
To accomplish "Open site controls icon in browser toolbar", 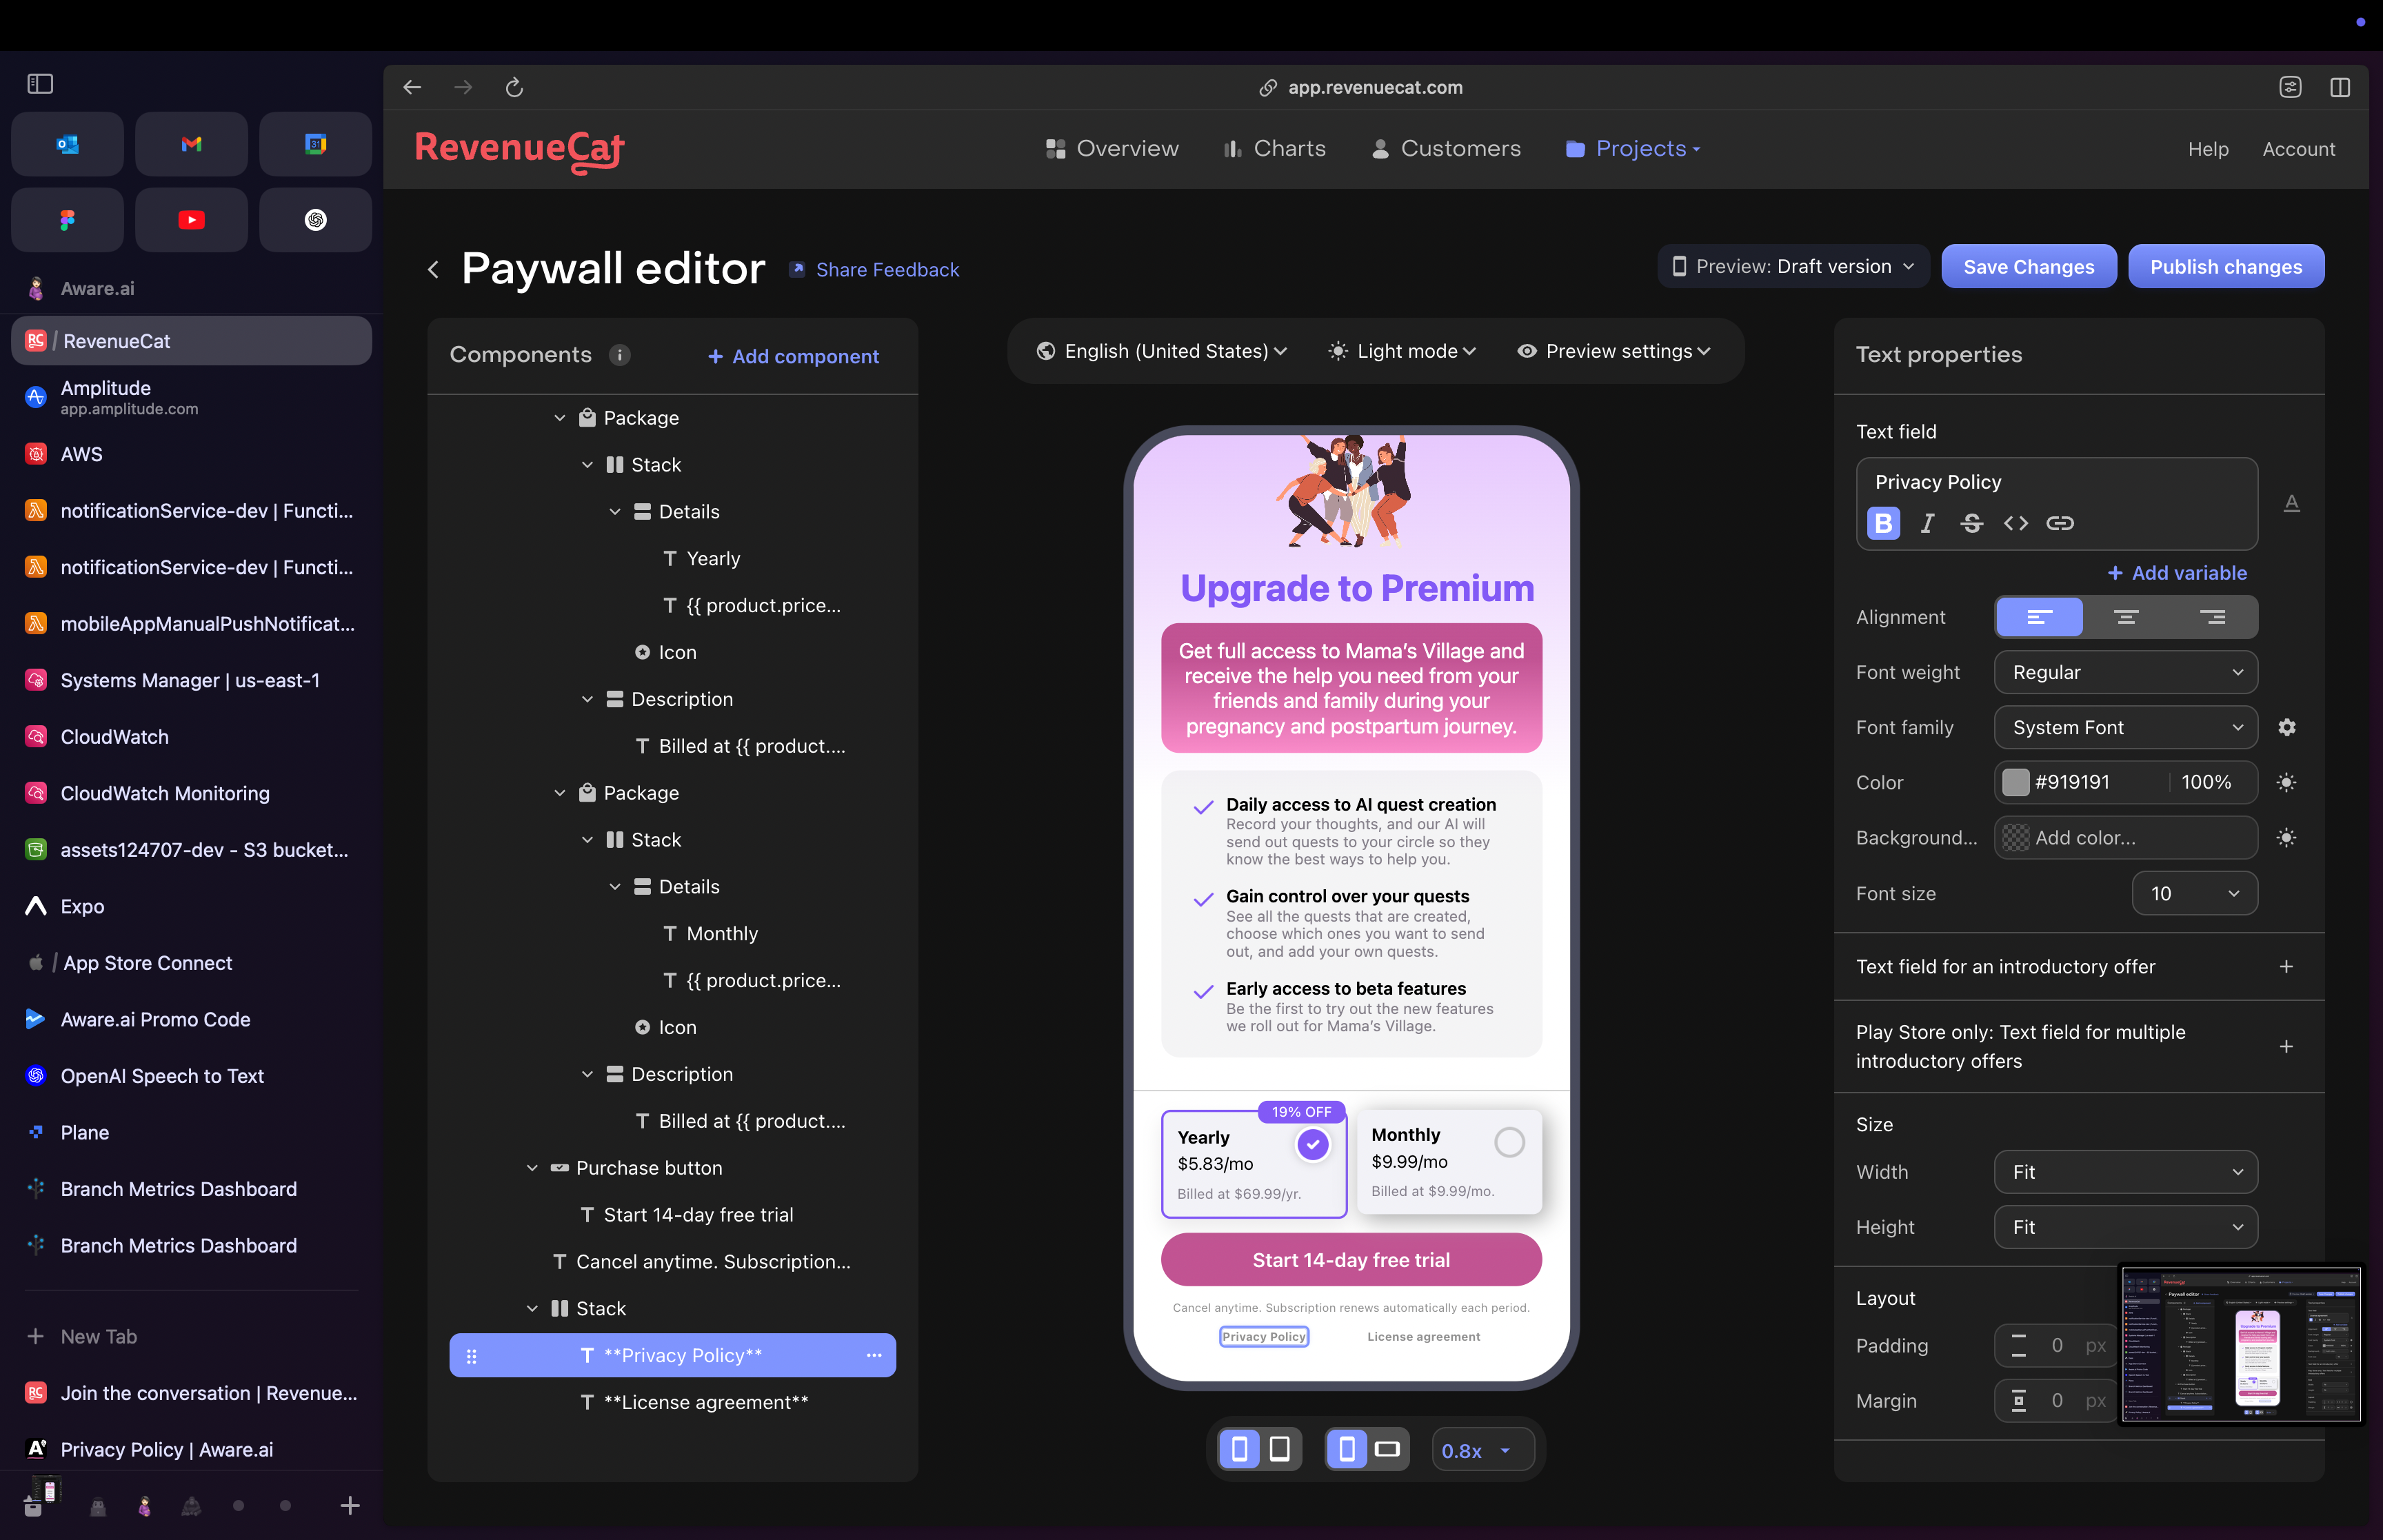I will pos(2290,88).
